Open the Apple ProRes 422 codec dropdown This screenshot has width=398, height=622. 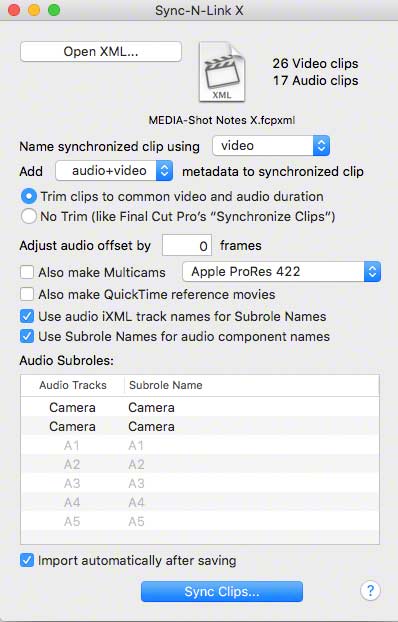pyautogui.click(x=281, y=272)
